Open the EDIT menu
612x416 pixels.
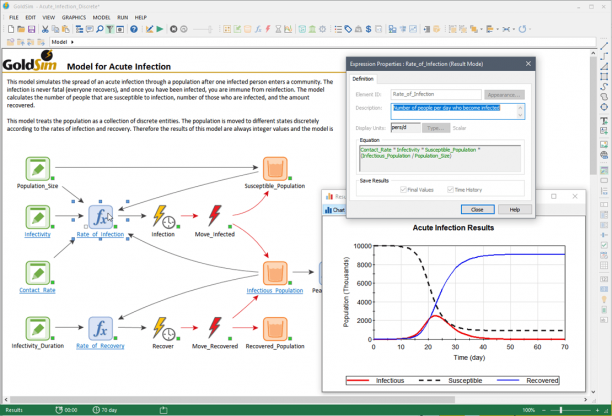[x=30, y=18]
